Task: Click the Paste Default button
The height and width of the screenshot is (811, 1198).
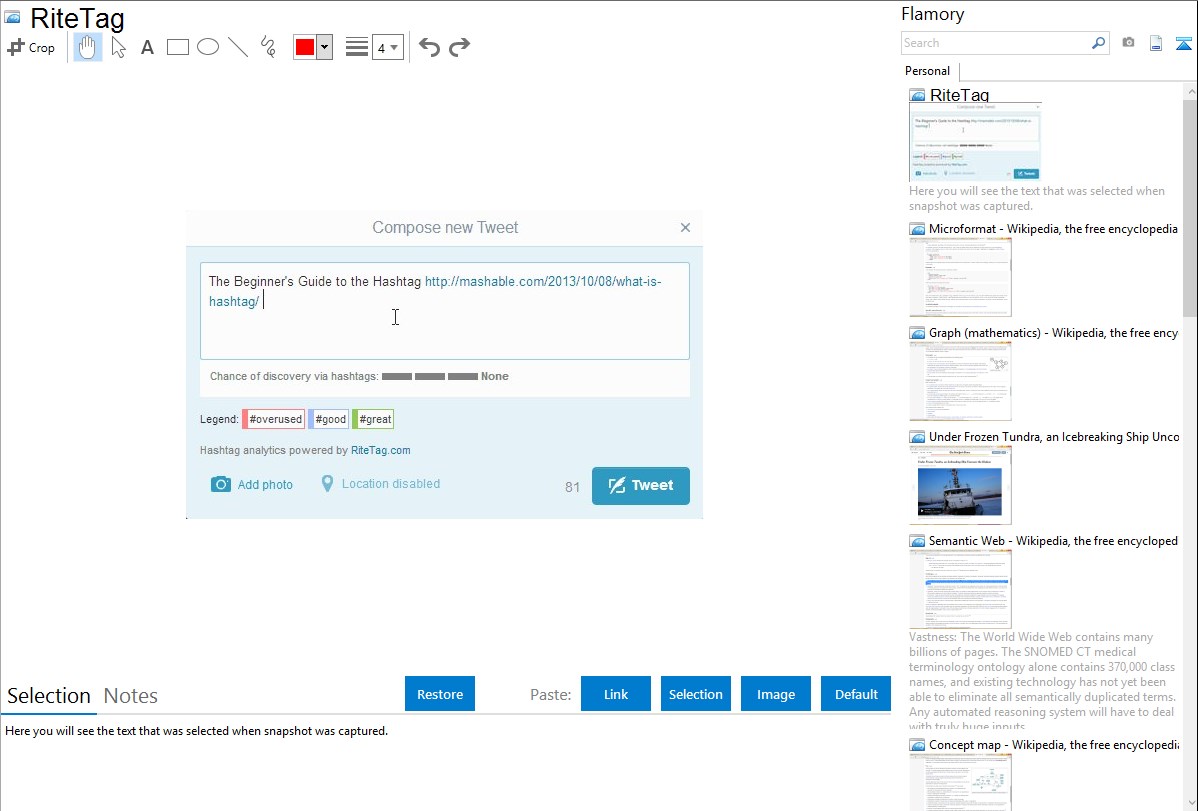Action: click(x=856, y=694)
